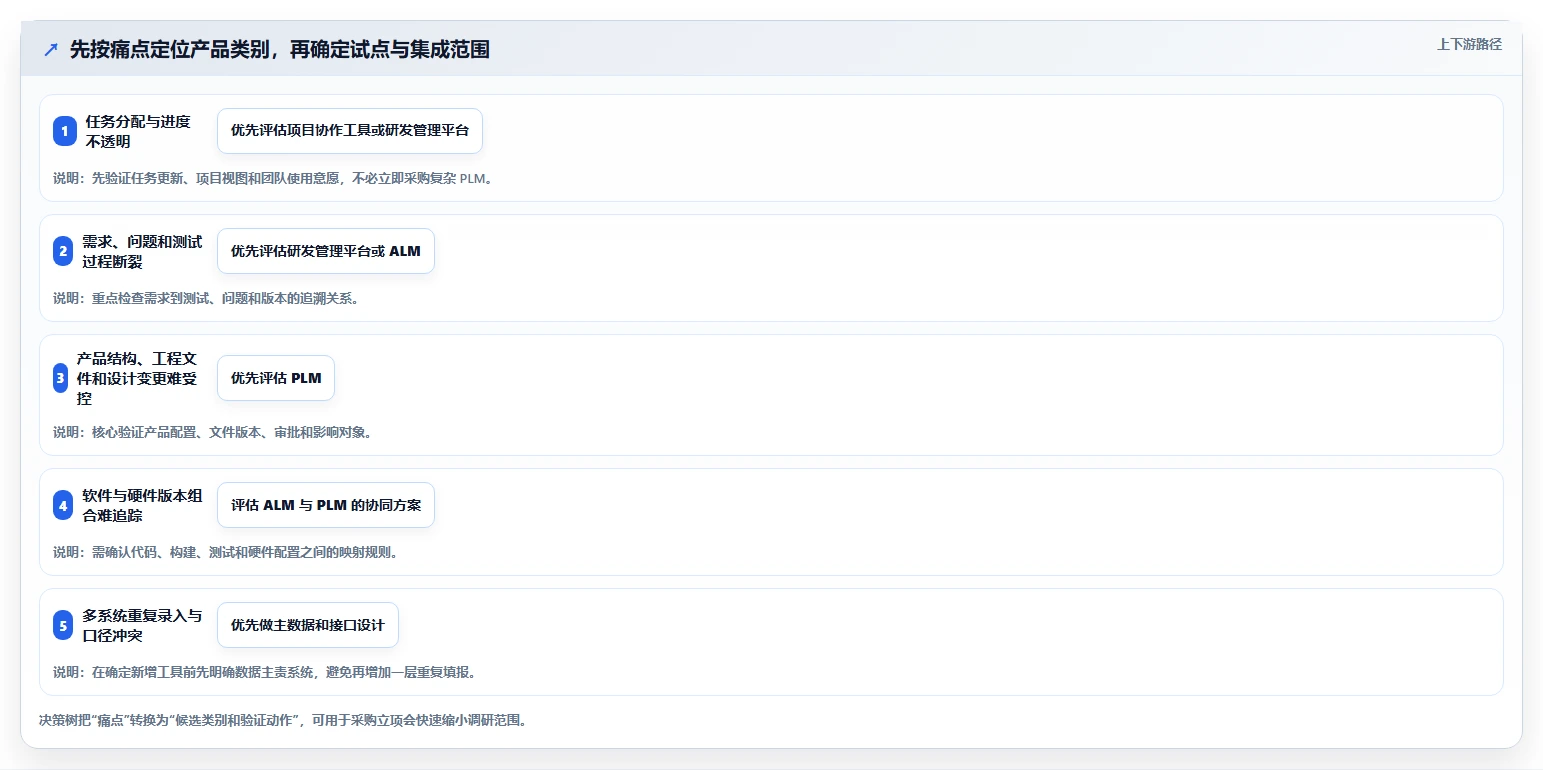Select 评估 ALM 与 PLM 的协同方案 box
Image resolution: width=1543 pixels, height=770 pixels.
click(x=326, y=505)
